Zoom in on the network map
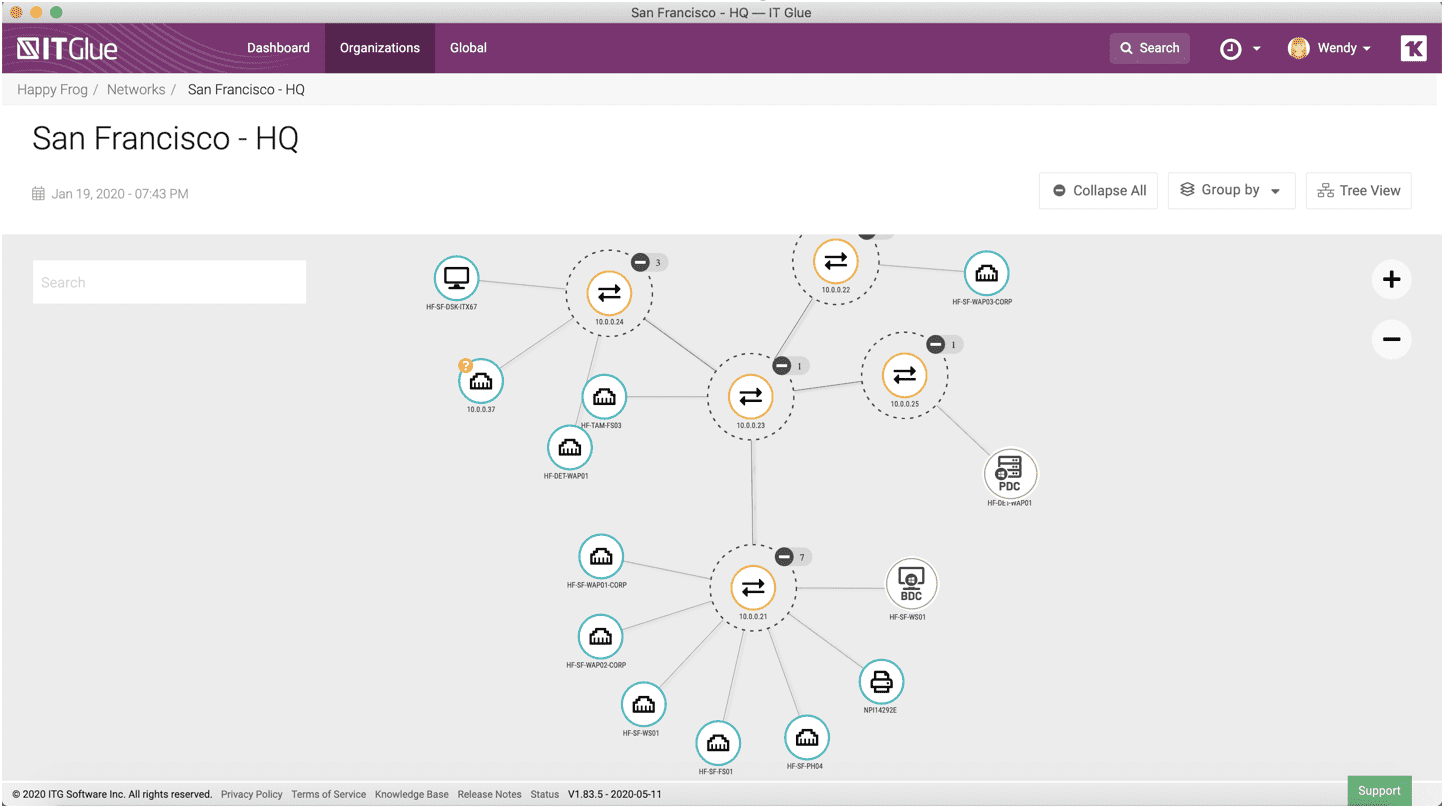The height and width of the screenshot is (808, 1448). click(1391, 280)
